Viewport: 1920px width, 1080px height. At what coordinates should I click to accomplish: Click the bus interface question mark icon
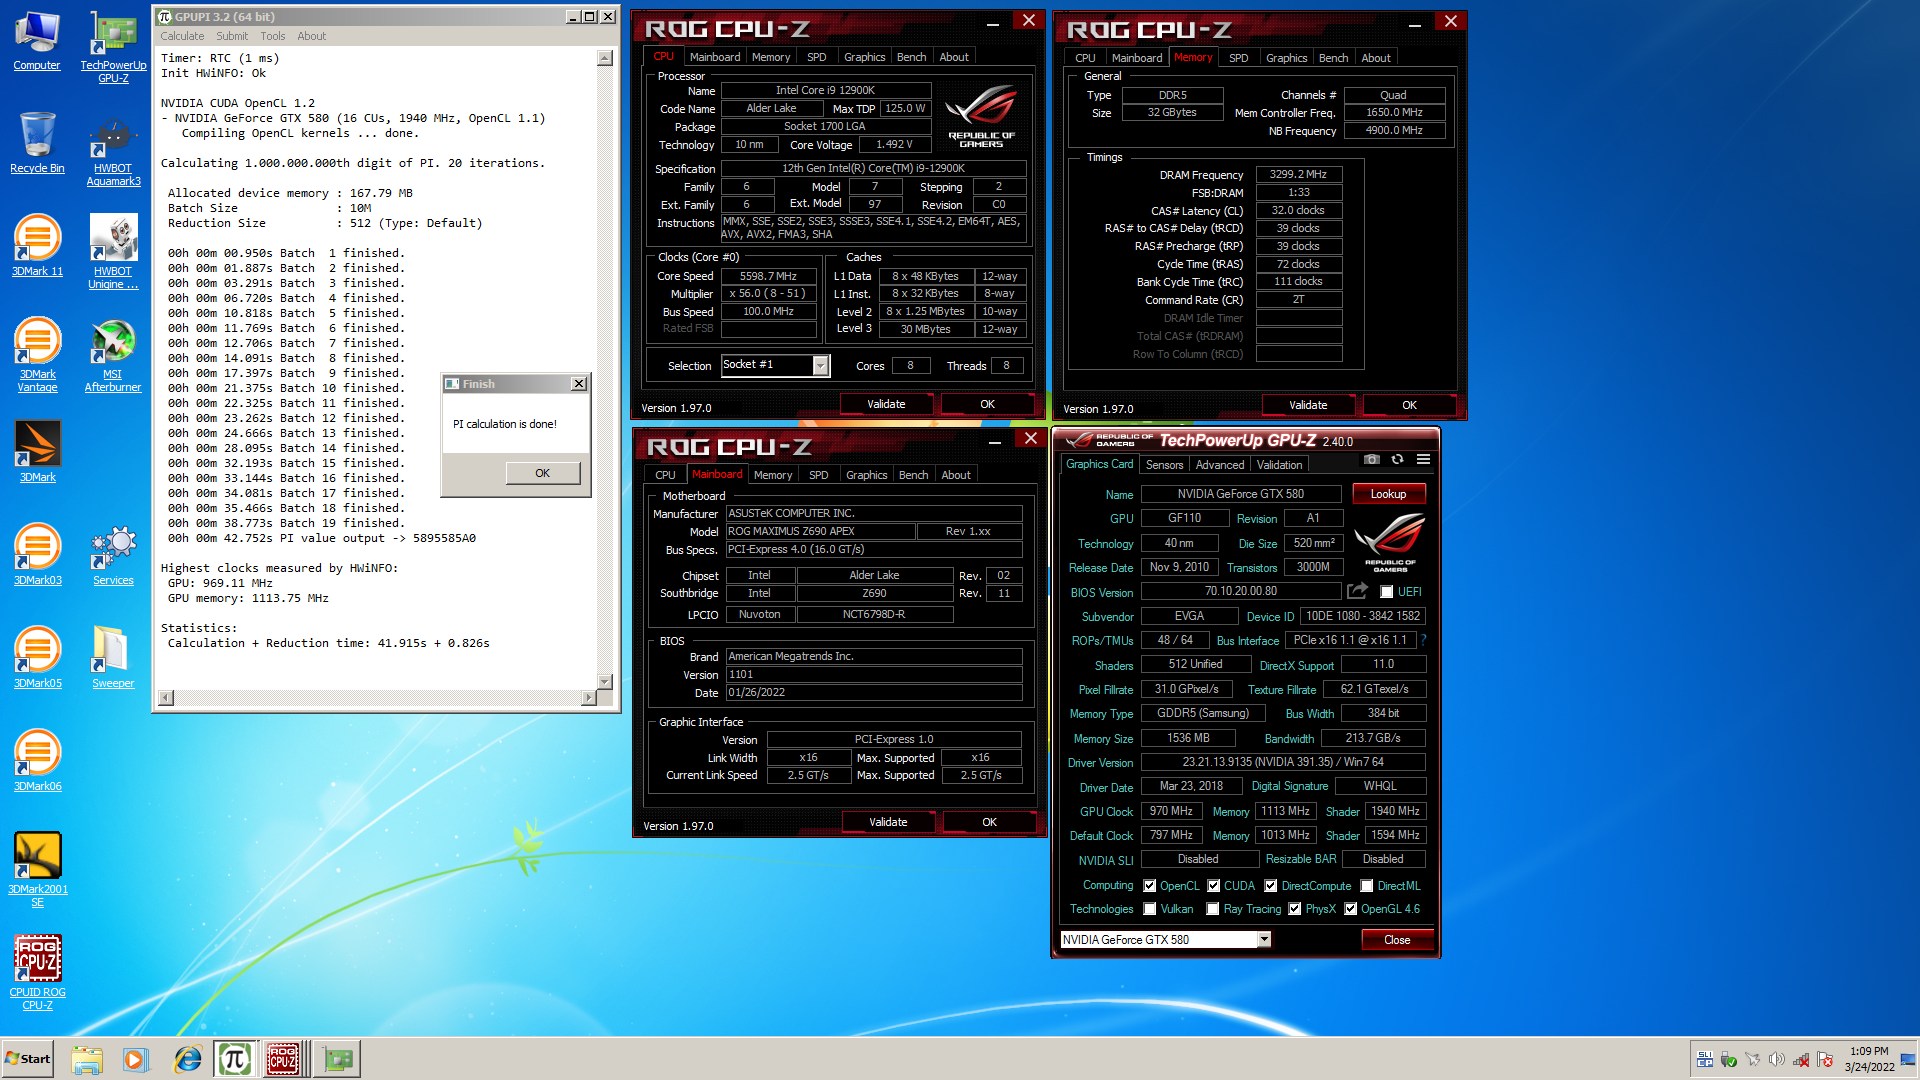point(1423,640)
